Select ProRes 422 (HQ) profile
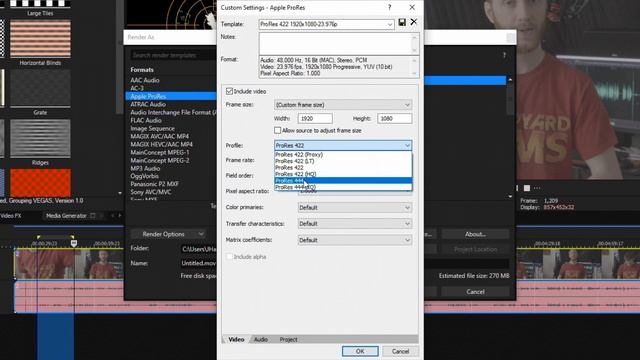Screen dimensions: 640x360 (x=343, y=174)
